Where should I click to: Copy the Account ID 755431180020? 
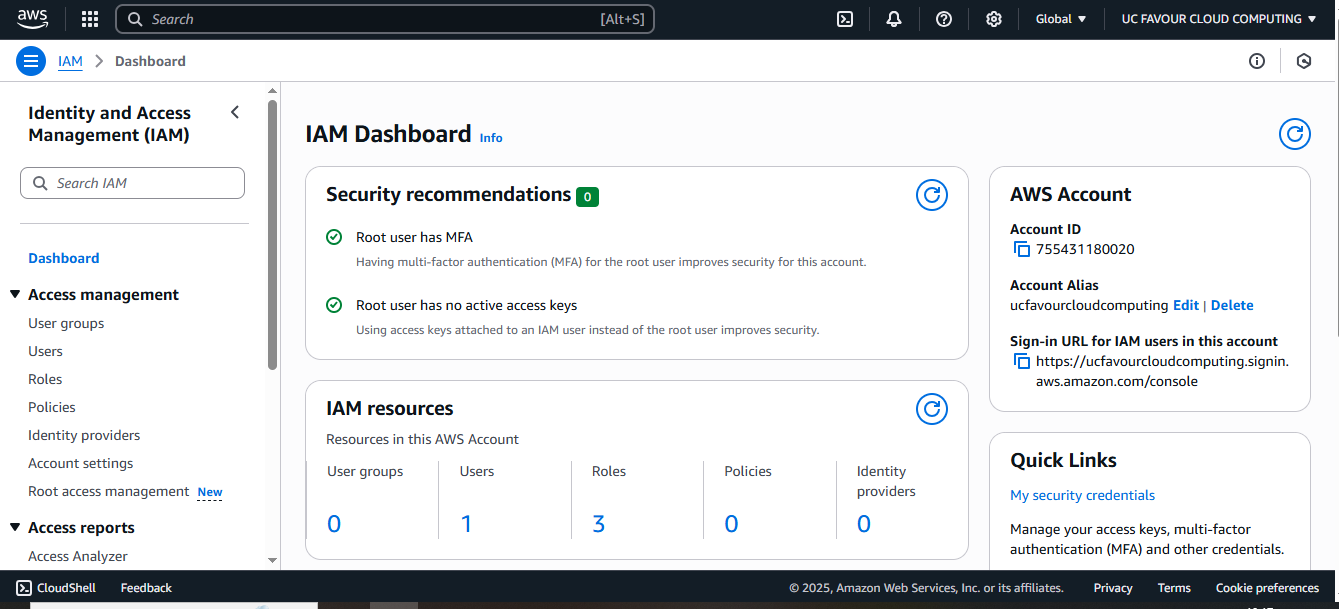(x=1021, y=249)
